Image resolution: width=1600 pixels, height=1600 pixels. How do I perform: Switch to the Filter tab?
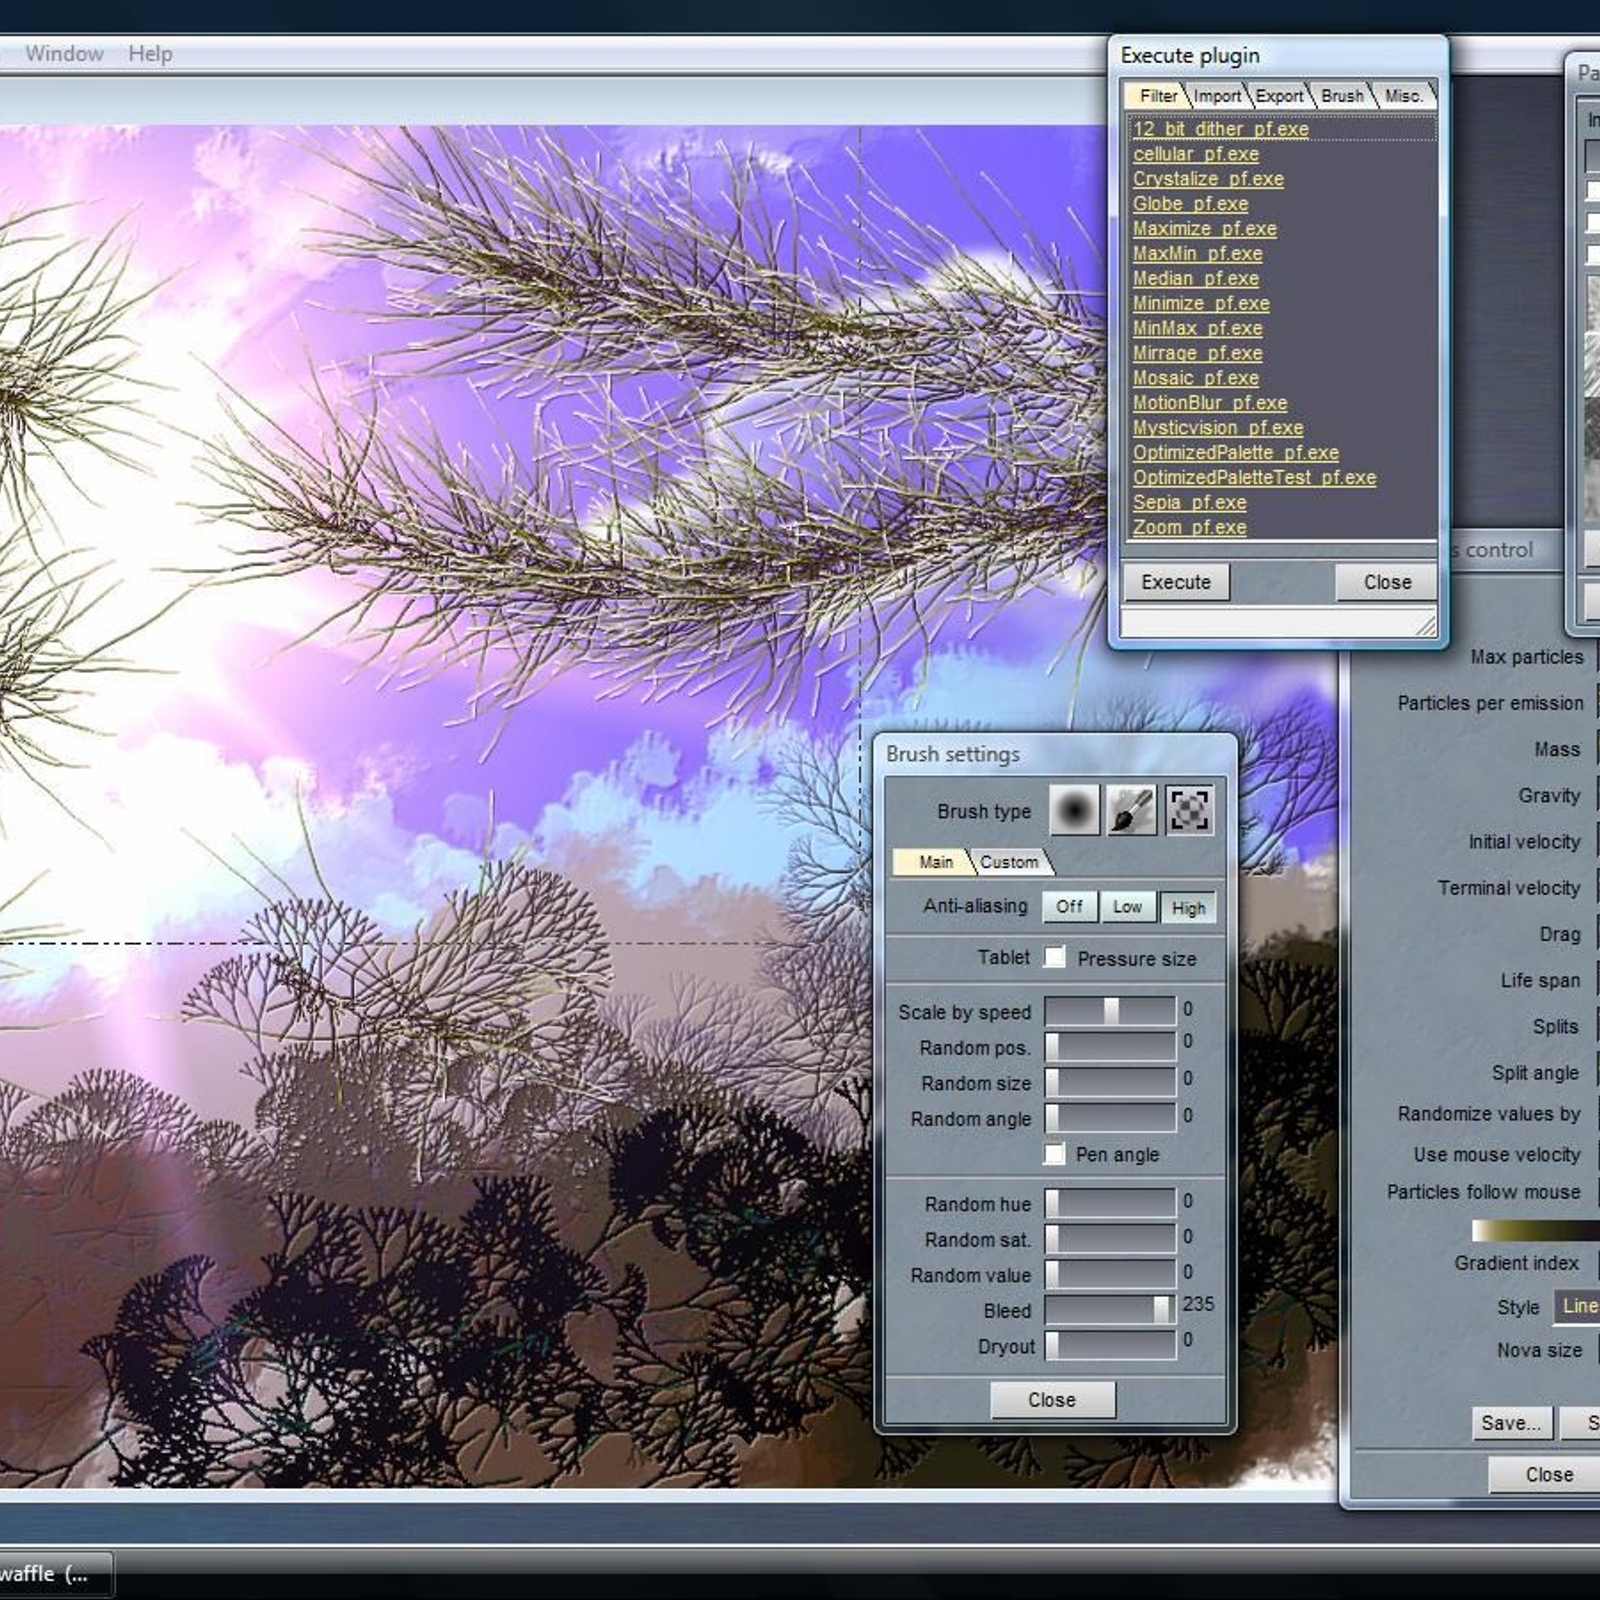[x=1158, y=96]
